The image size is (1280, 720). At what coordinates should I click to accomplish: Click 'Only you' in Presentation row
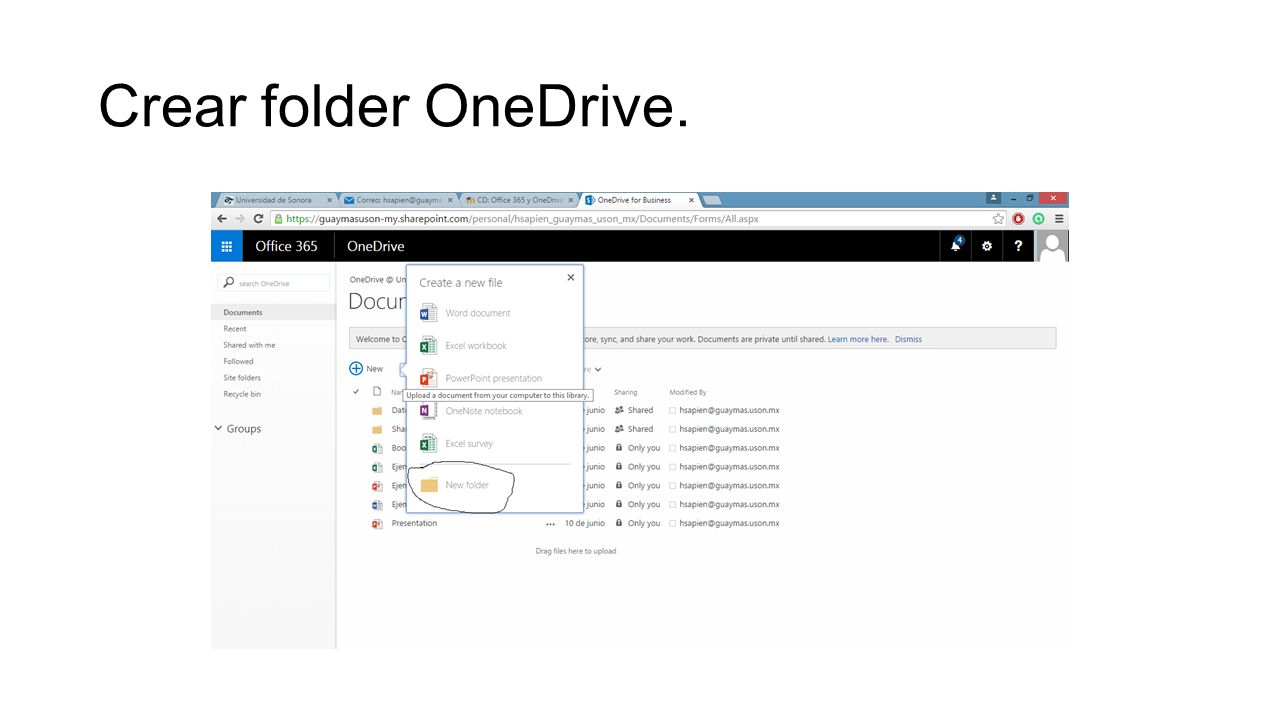644,523
